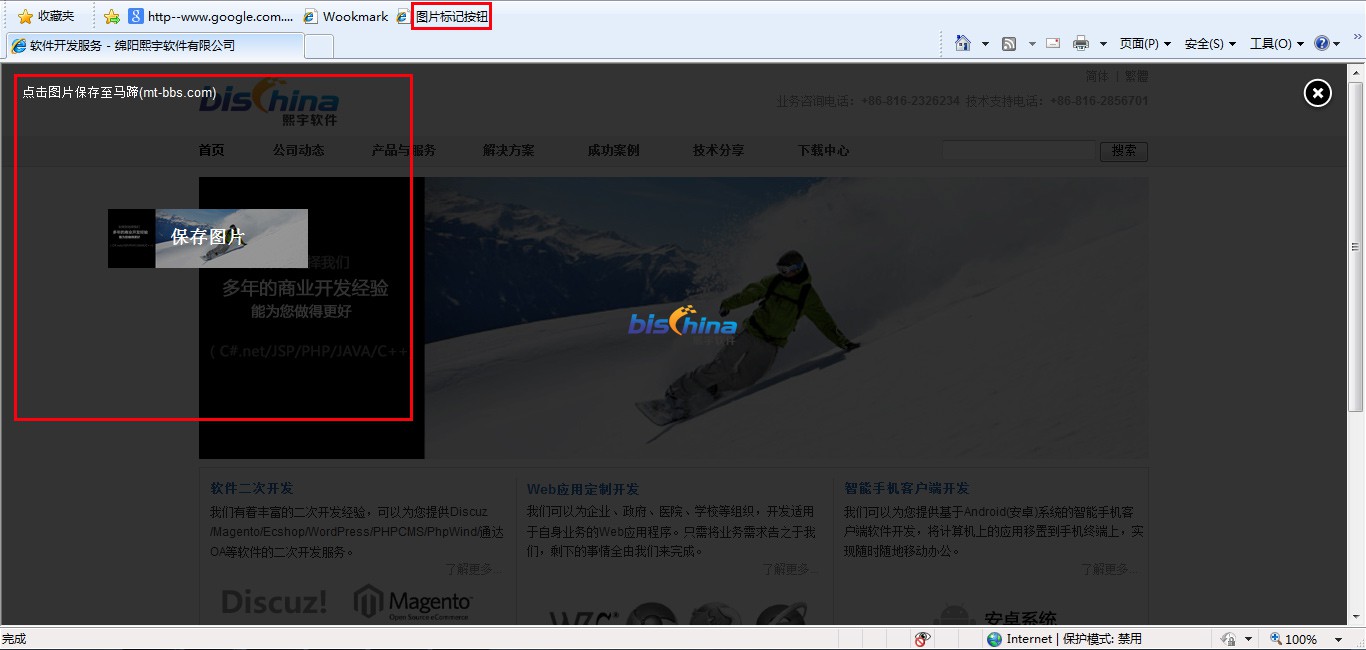Switch to 繁體 language link
The height and width of the screenshot is (650, 1366).
click(1136, 76)
